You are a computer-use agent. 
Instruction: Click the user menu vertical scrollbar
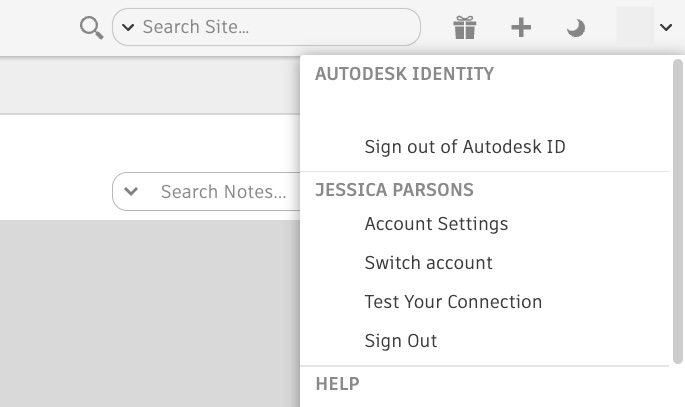[x=678, y=211]
